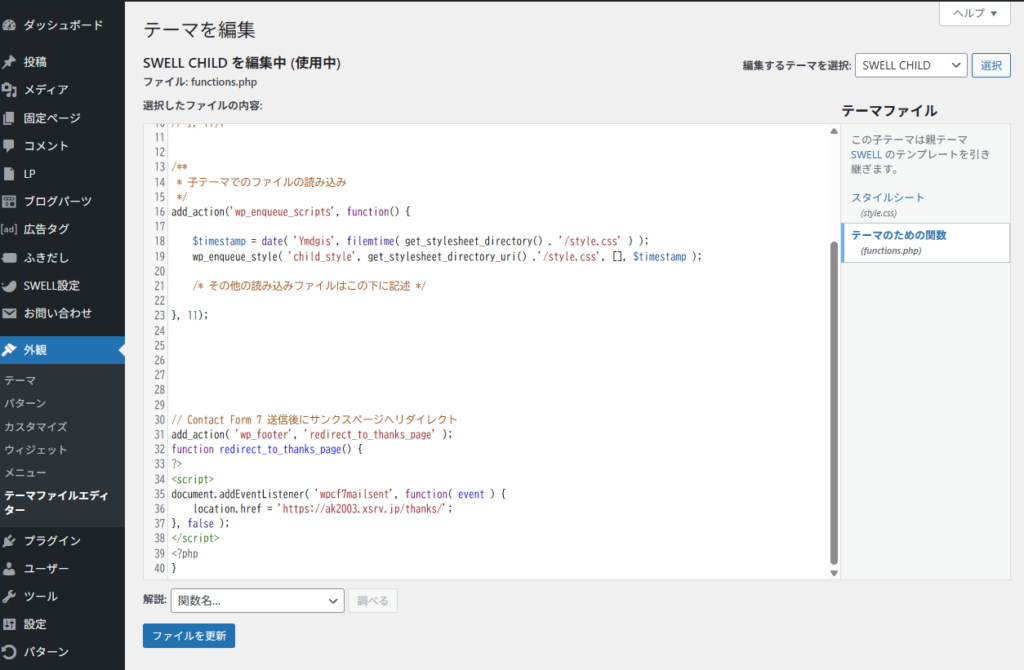1024x670 pixels.
Task: Click the 選択 button beside theme selector
Action: pyautogui.click(x=991, y=65)
